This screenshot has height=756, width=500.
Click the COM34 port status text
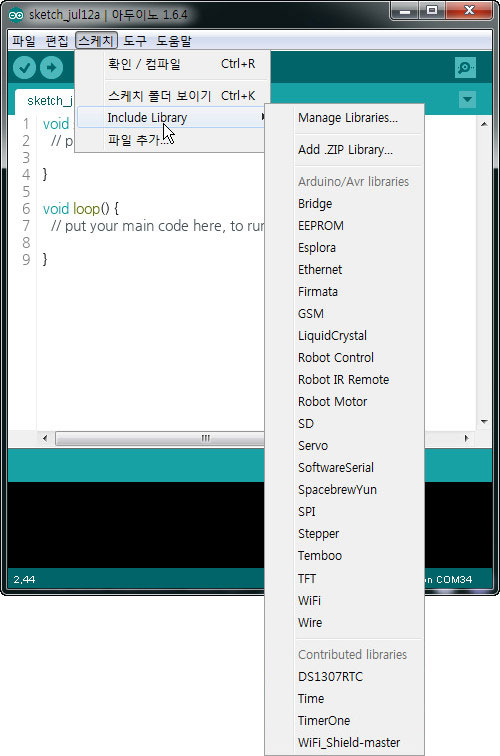(x=454, y=580)
